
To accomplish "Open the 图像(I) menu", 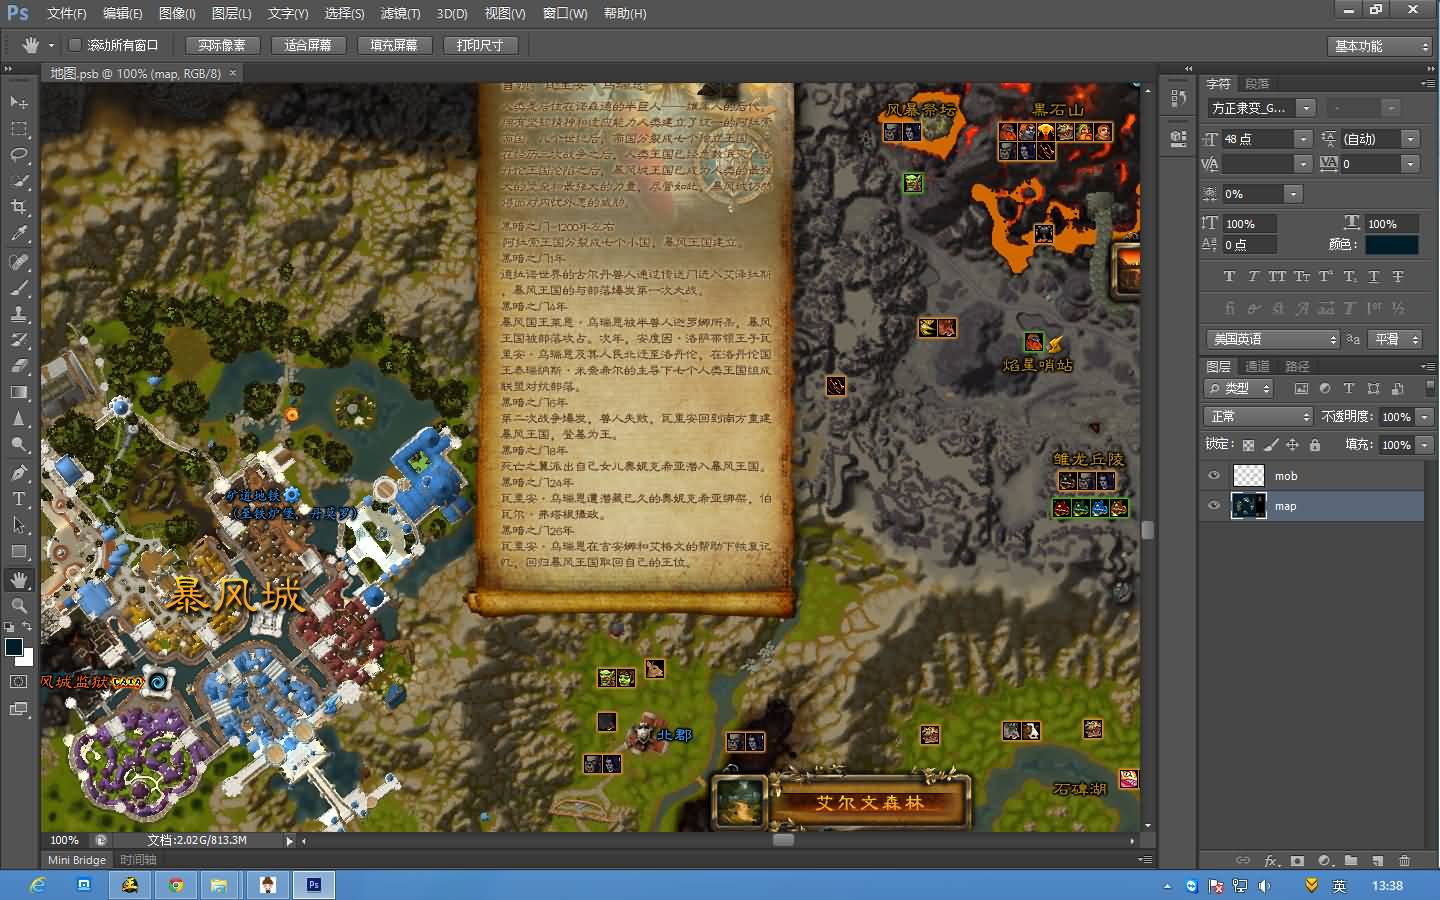I will point(177,13).
